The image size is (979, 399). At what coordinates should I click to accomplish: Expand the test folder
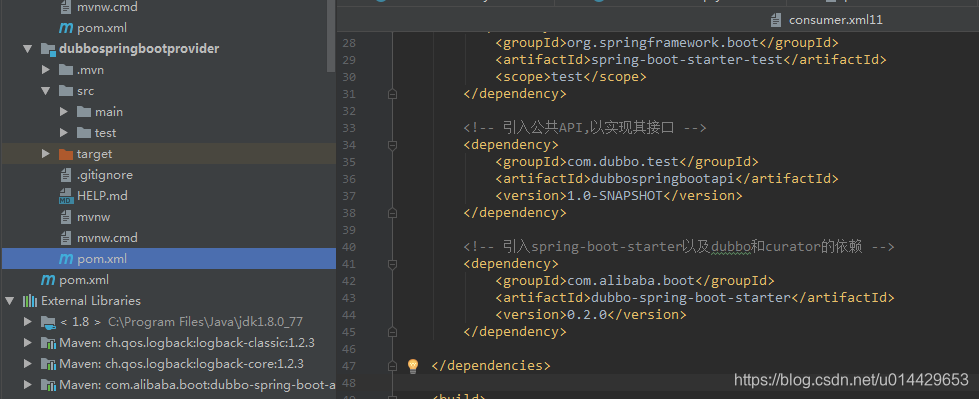point(64,133)
